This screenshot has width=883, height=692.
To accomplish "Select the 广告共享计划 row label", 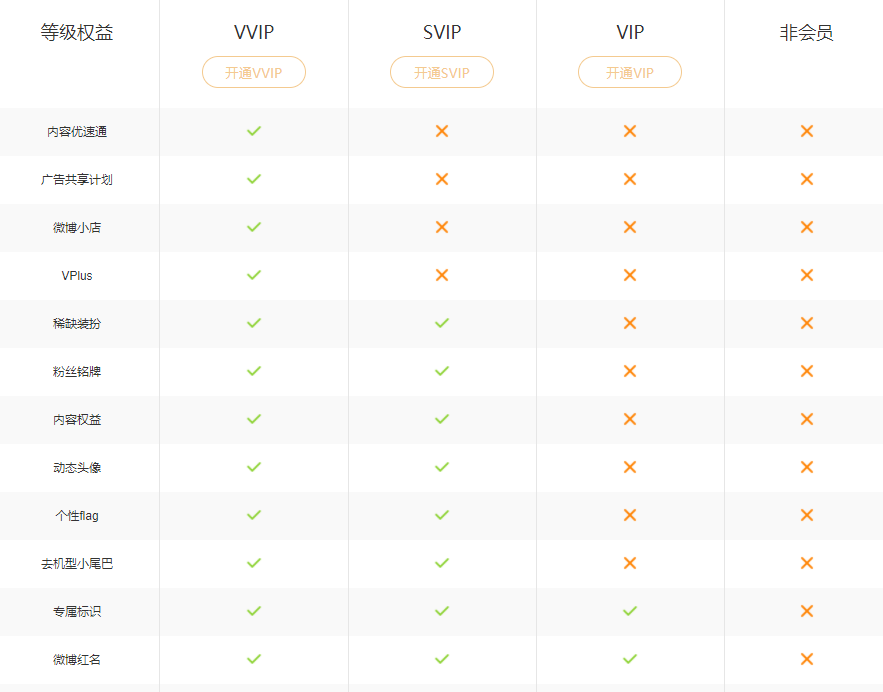I will pos(77,180).
